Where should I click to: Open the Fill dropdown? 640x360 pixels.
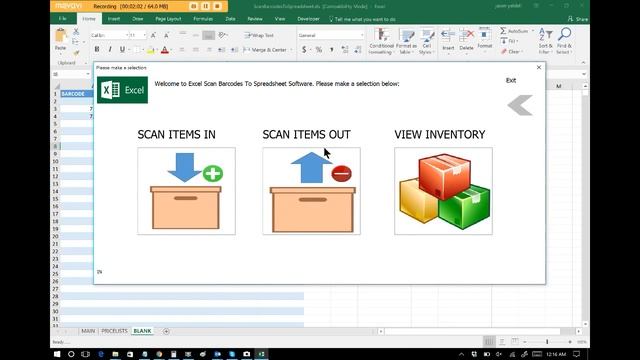click(509, 41)
